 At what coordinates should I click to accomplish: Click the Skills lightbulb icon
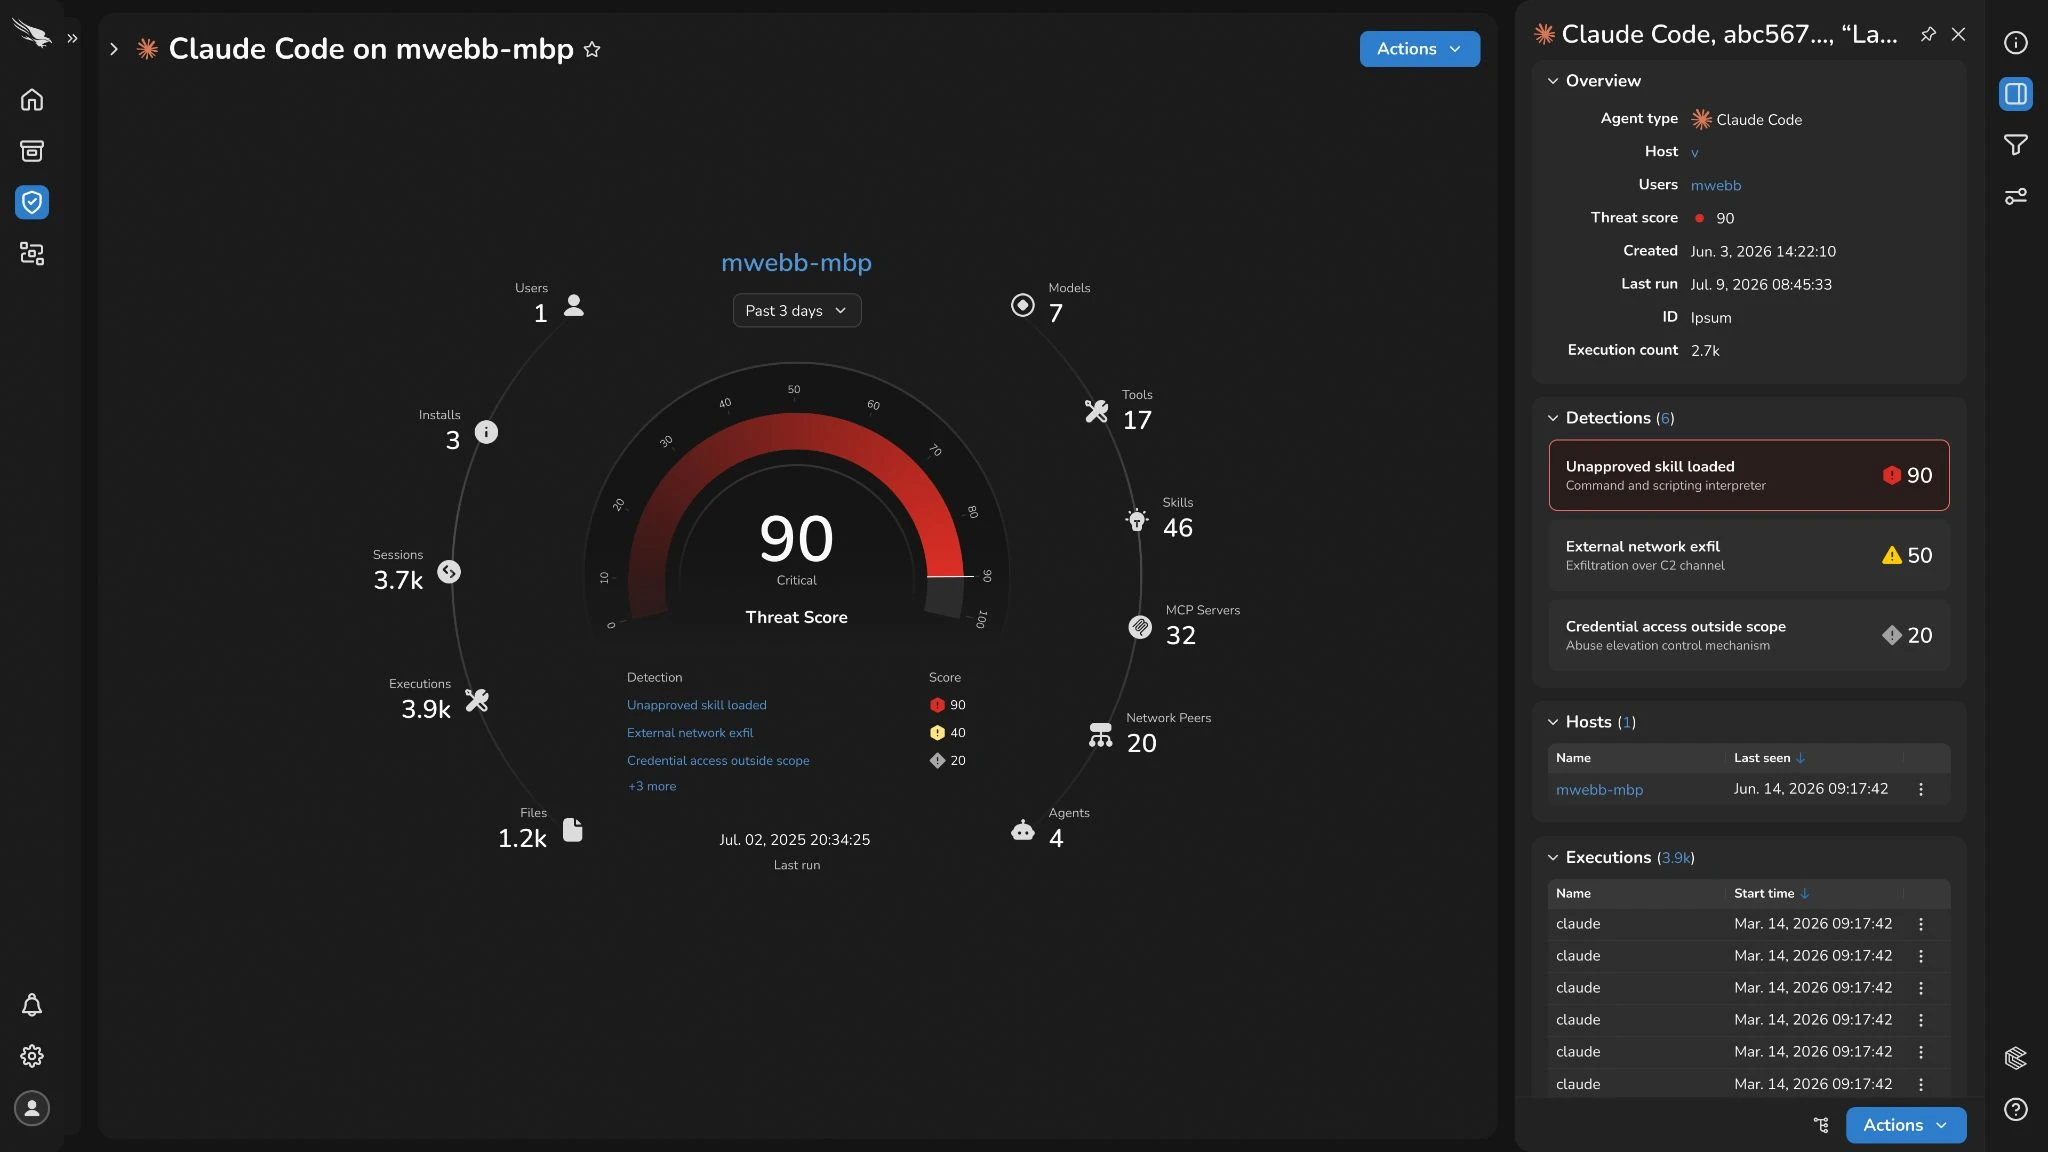(1137, 519)
